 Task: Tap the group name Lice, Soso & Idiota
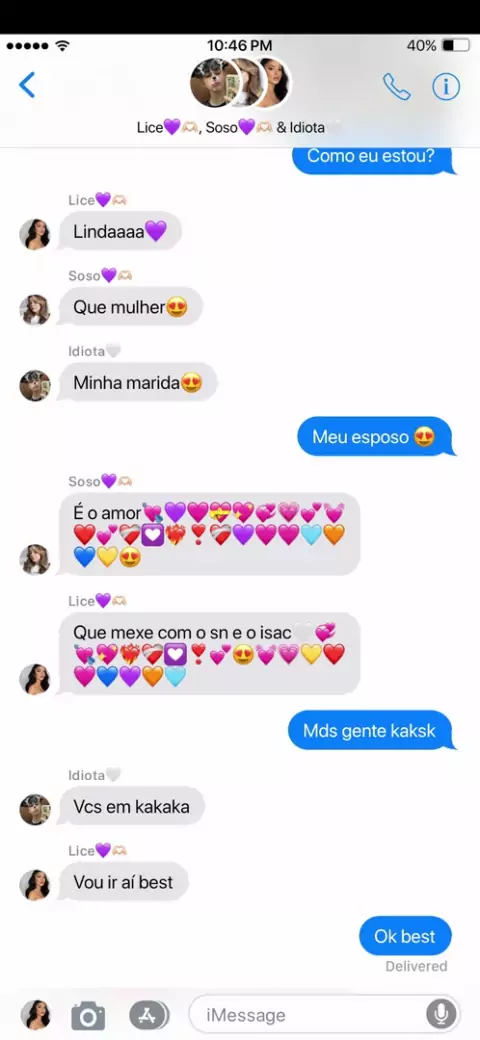click(x=240, y=127)
